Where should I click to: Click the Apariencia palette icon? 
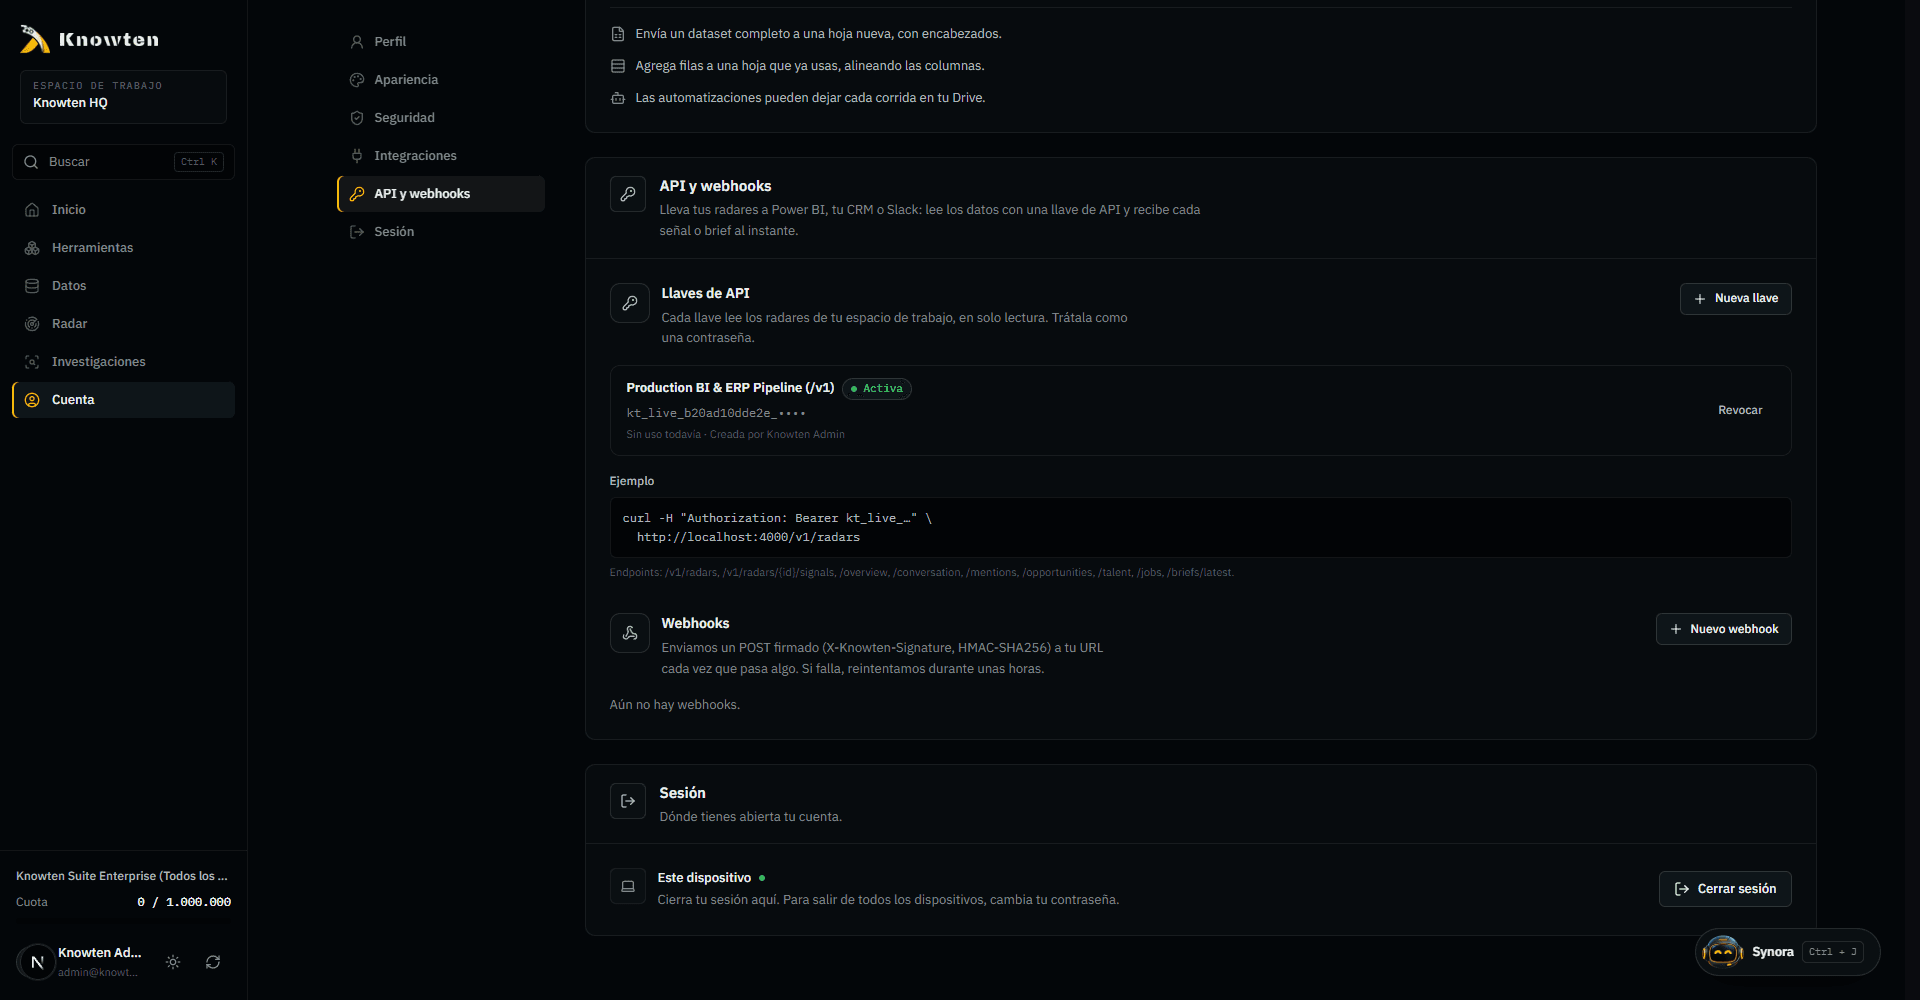coord(357,80)
